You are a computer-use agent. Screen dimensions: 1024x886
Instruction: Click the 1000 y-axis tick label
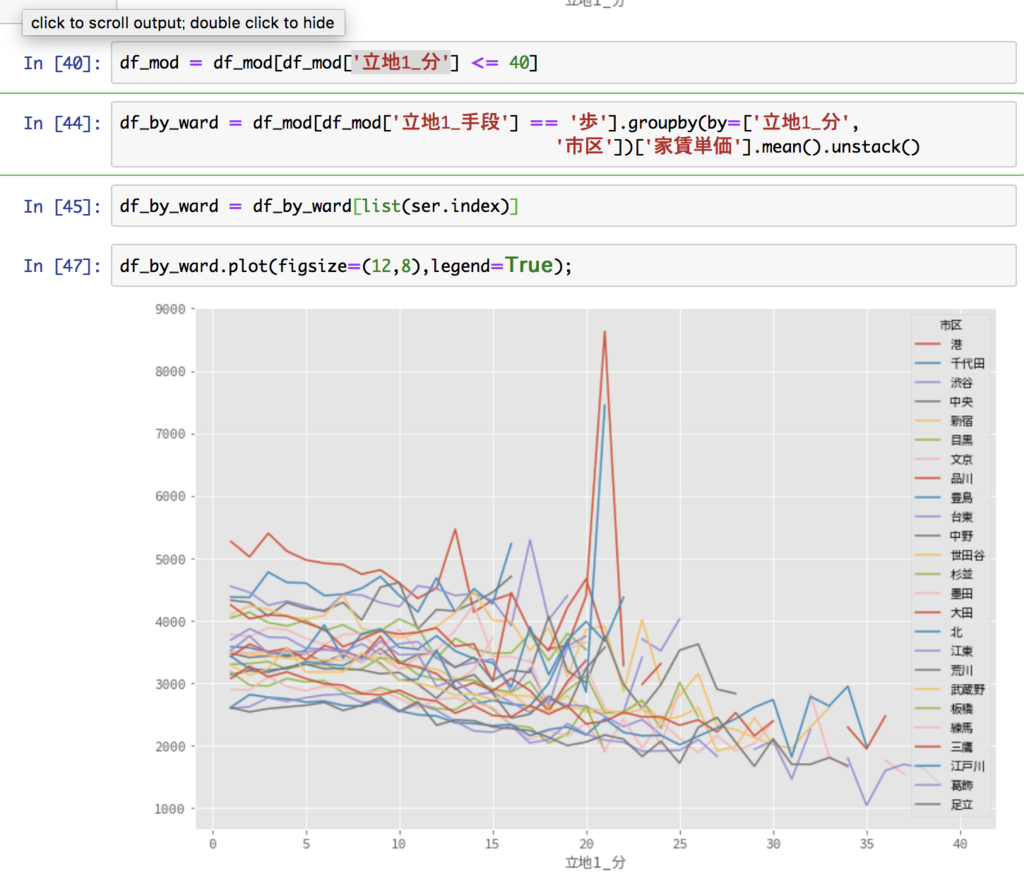pos(170,809)
